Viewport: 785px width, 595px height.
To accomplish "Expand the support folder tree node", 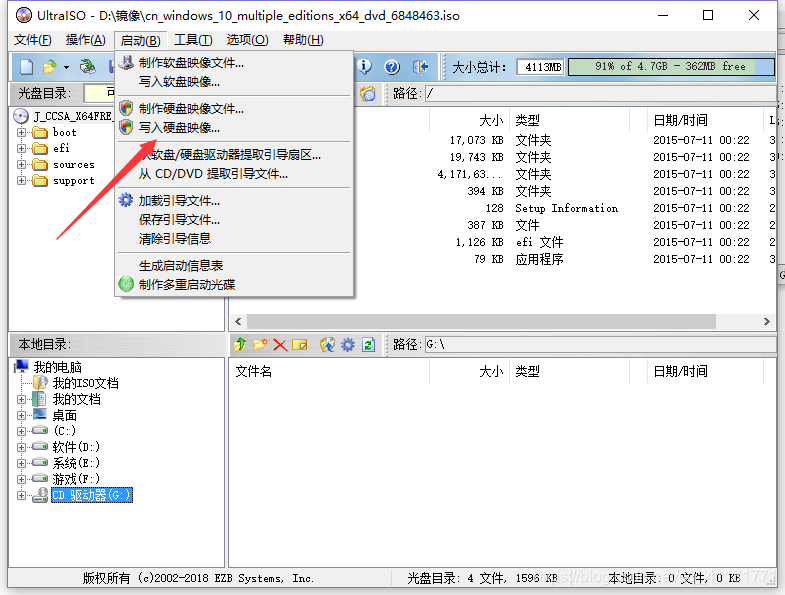I will coord(21,180).
